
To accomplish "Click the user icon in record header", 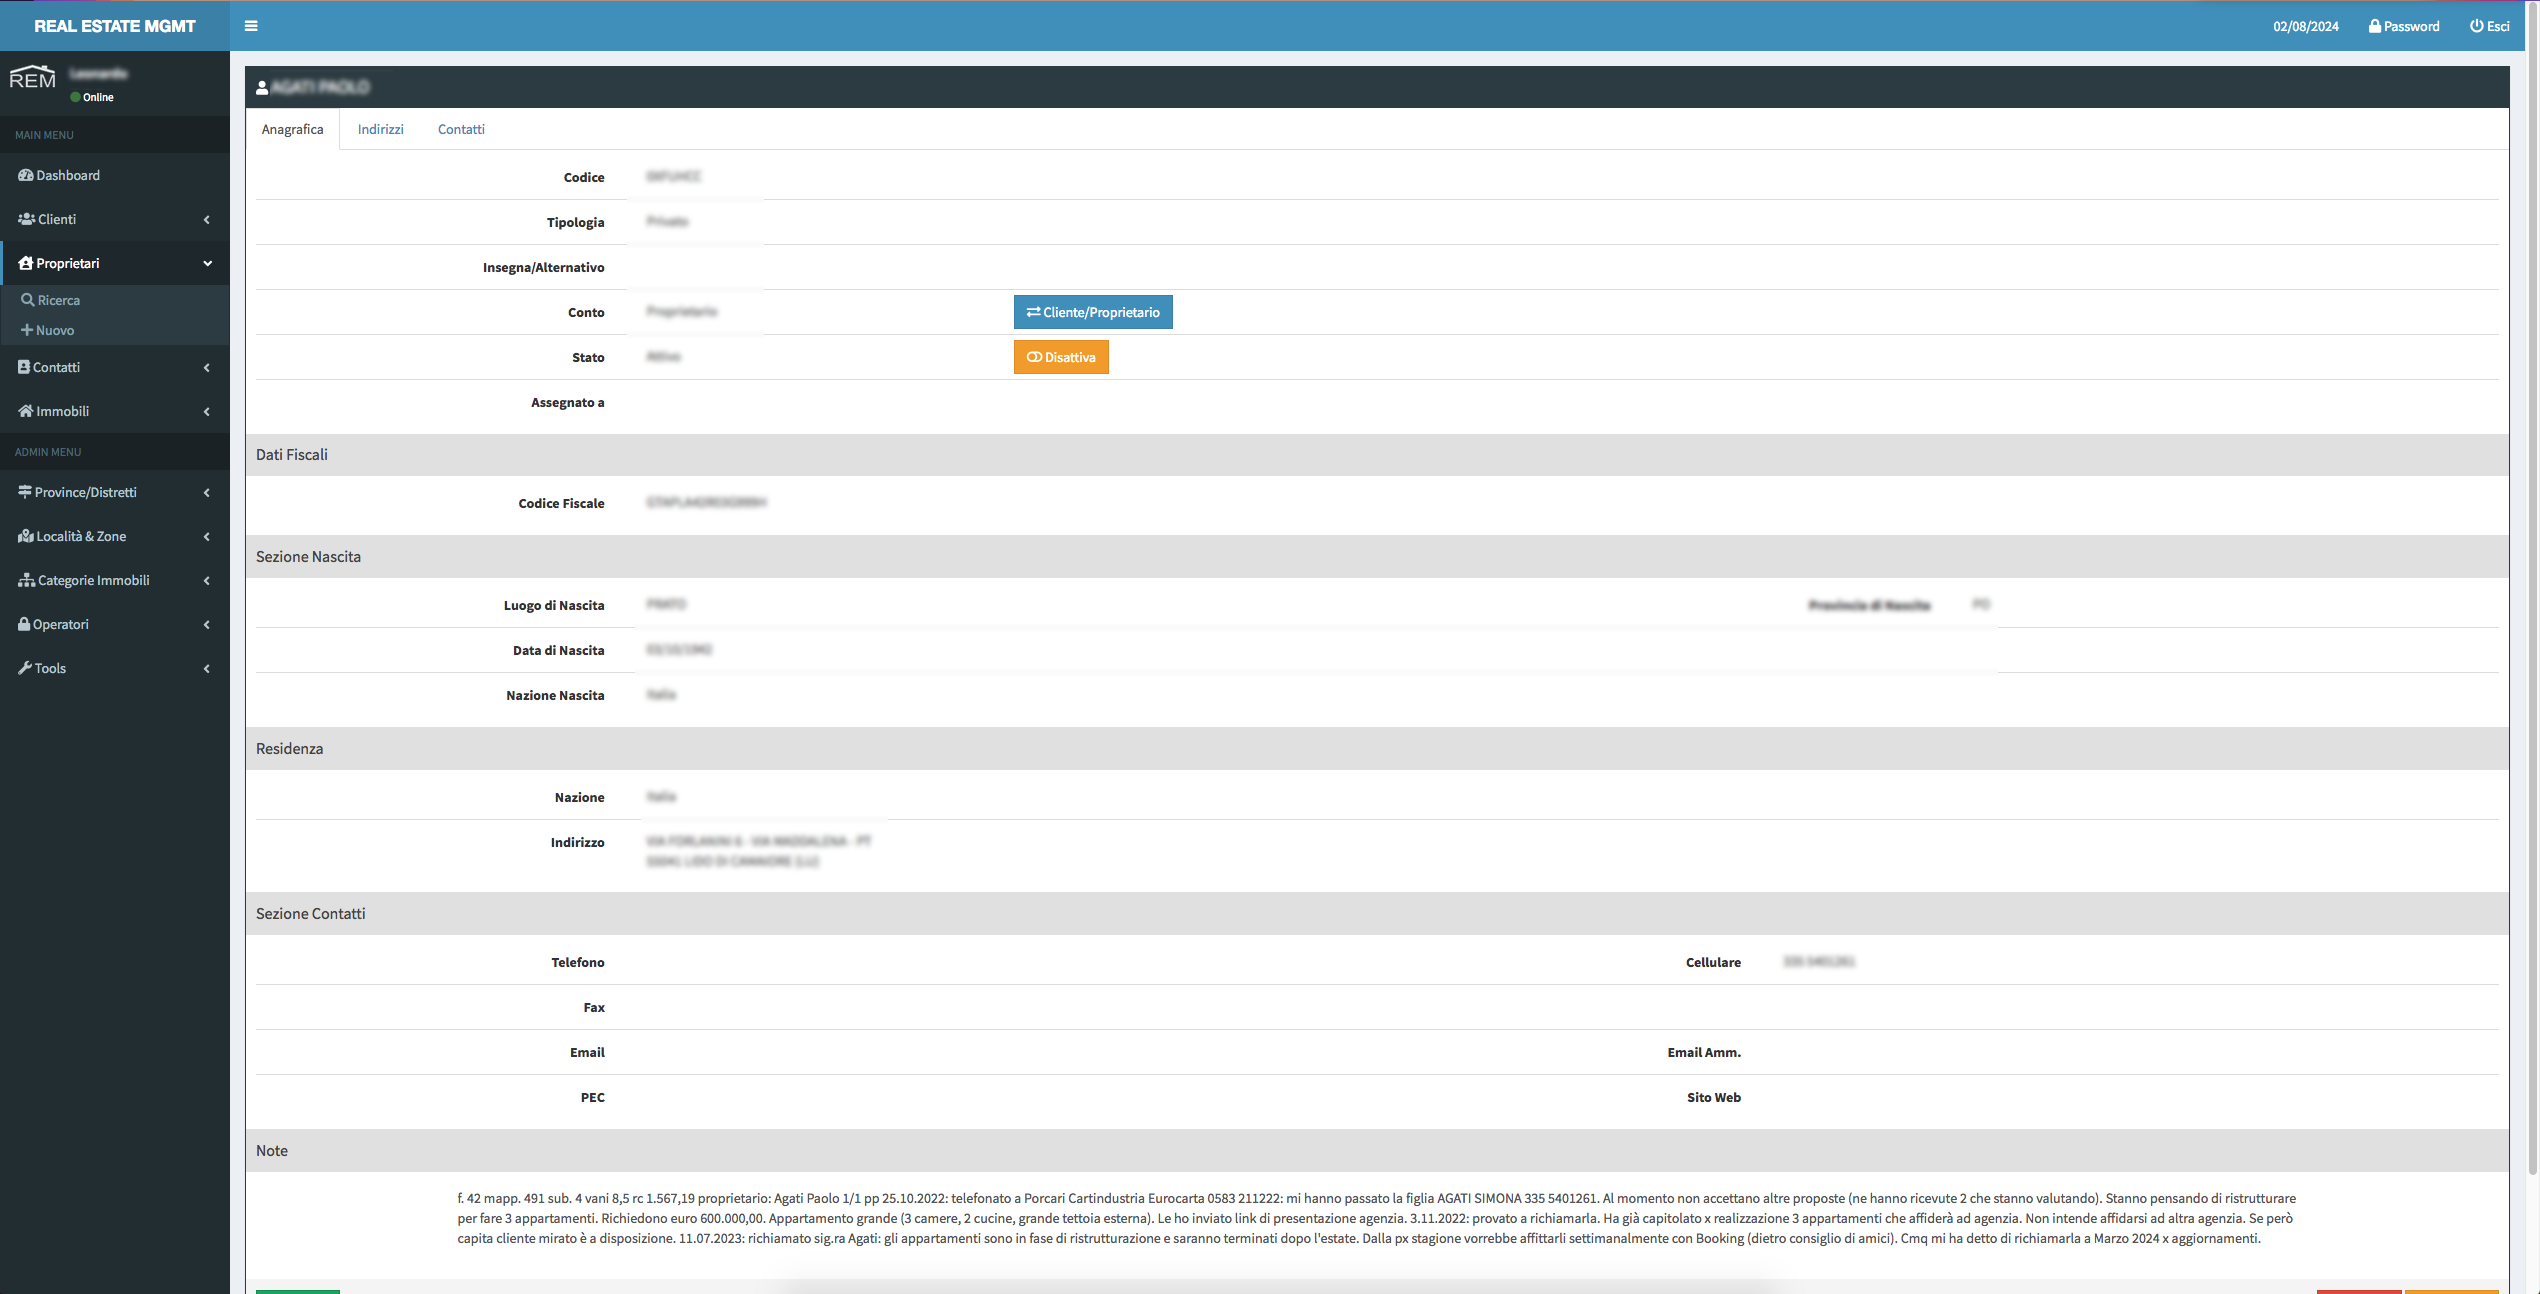I will click(262, 88).
